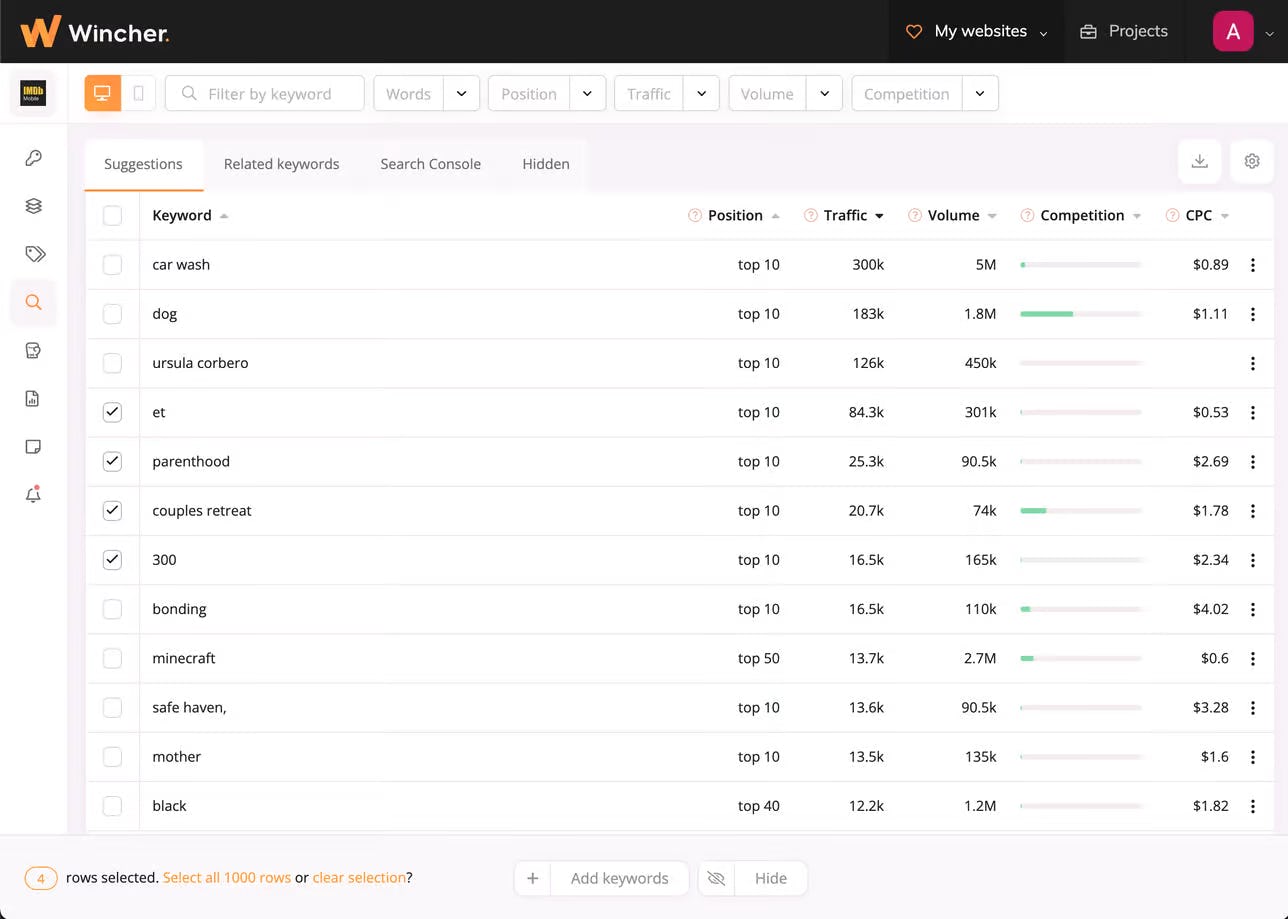
Task: Uncheck the 'parenthood' keyword row
Action: point(112,461)
